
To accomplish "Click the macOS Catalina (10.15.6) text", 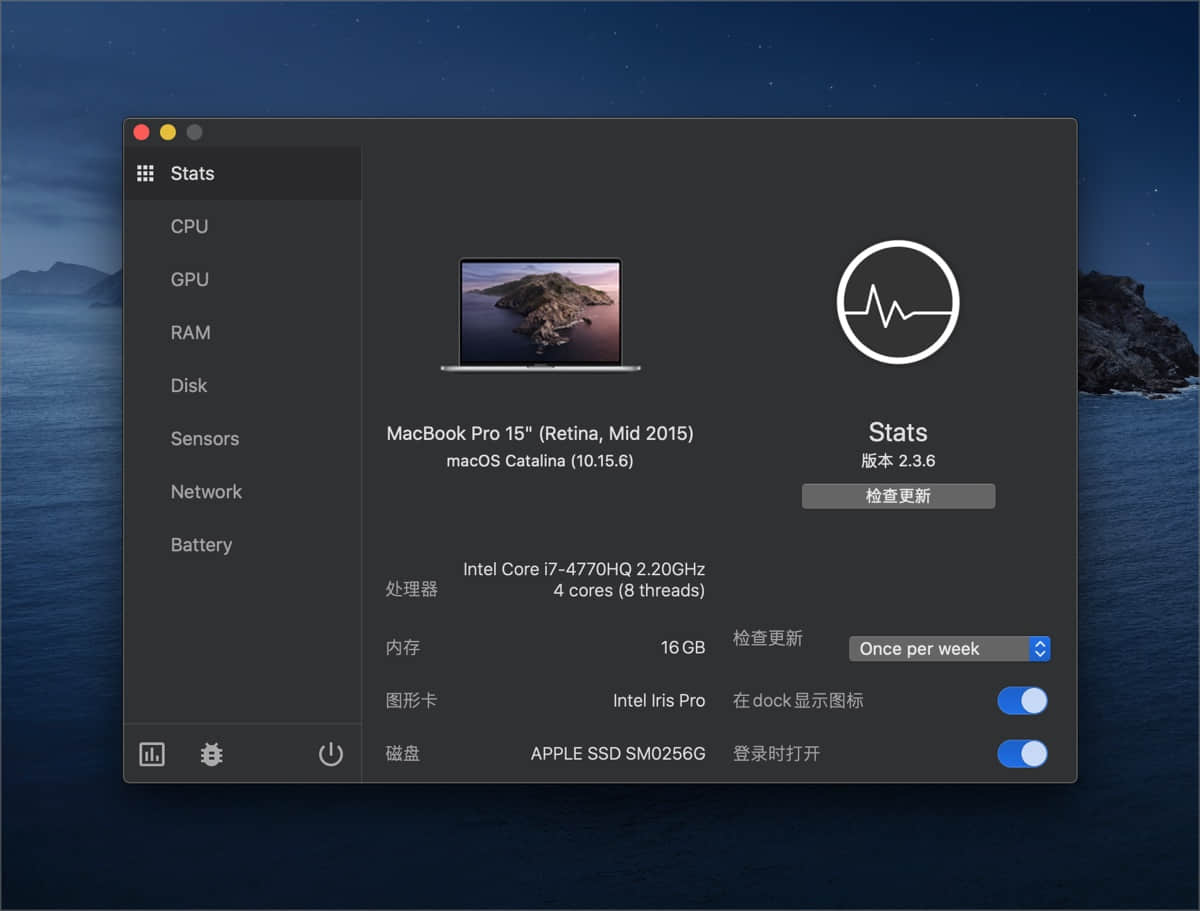I will [540, 461].
